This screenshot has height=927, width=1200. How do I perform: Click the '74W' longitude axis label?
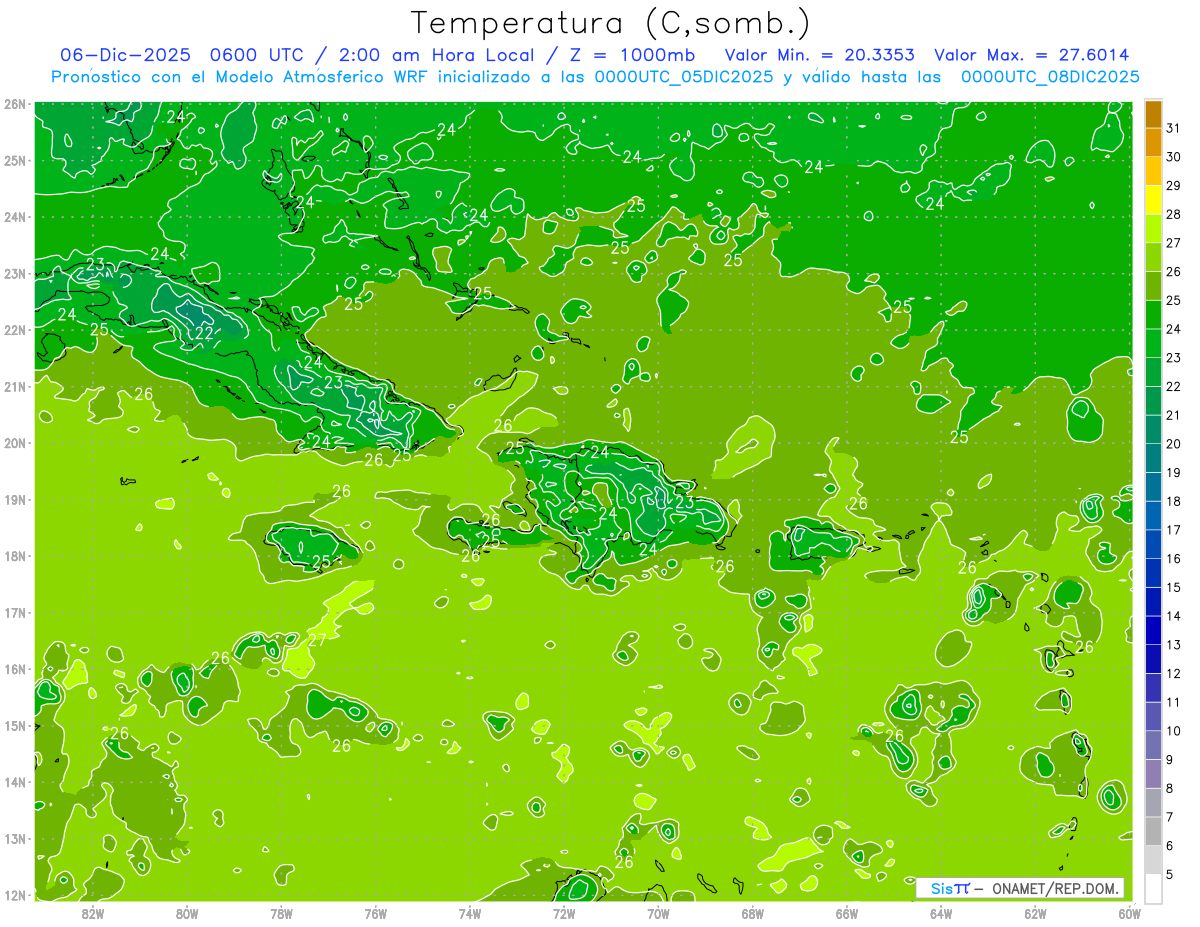[470, 913]
